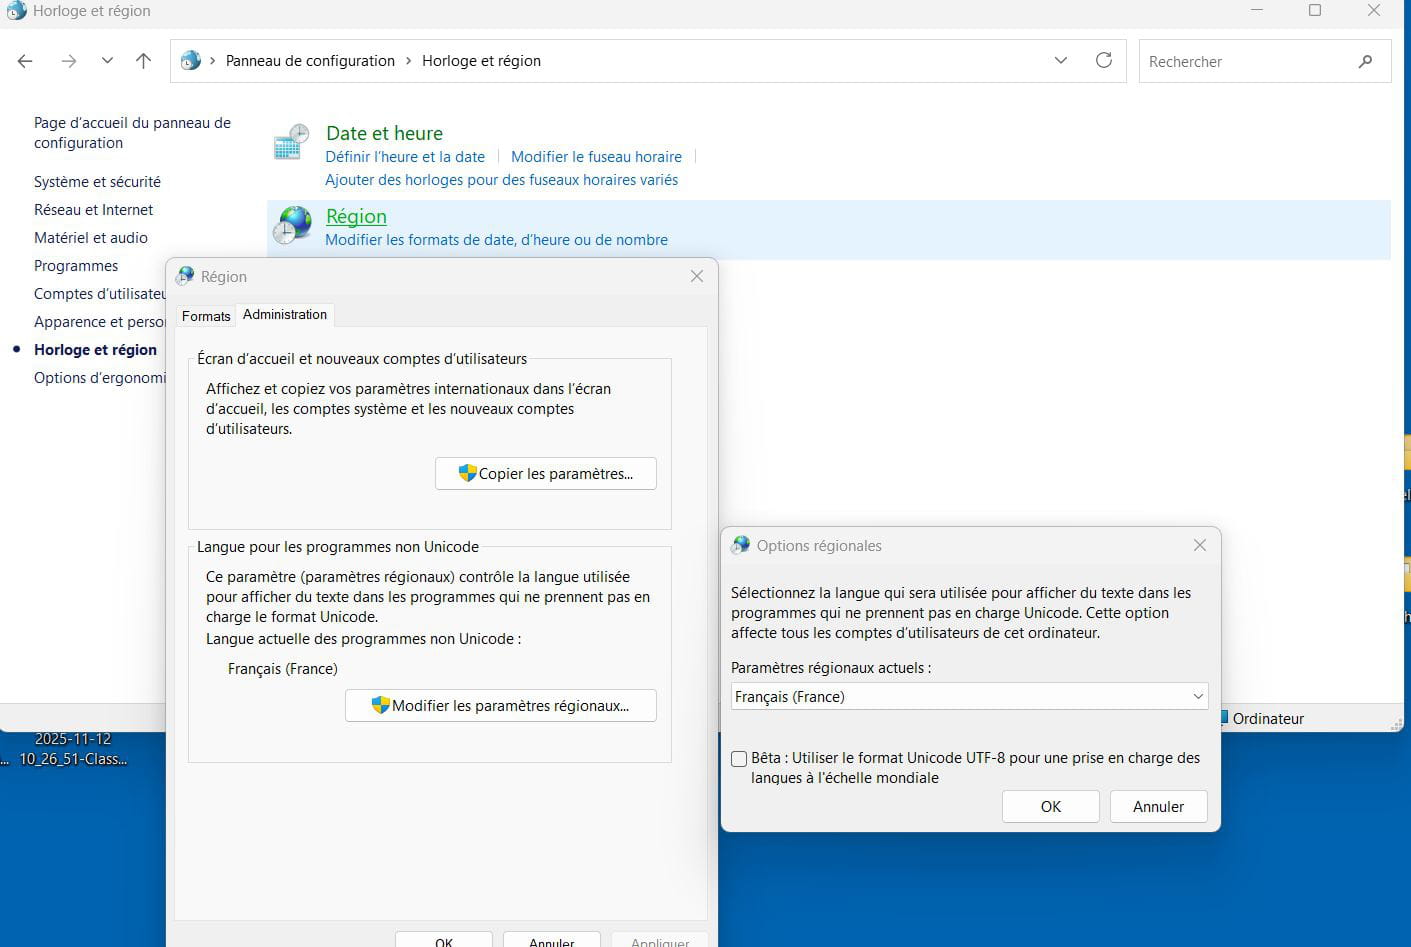
Task: Open Système et sécurité in sidebar
Action: pyautogui.click(x=97, y=182)
